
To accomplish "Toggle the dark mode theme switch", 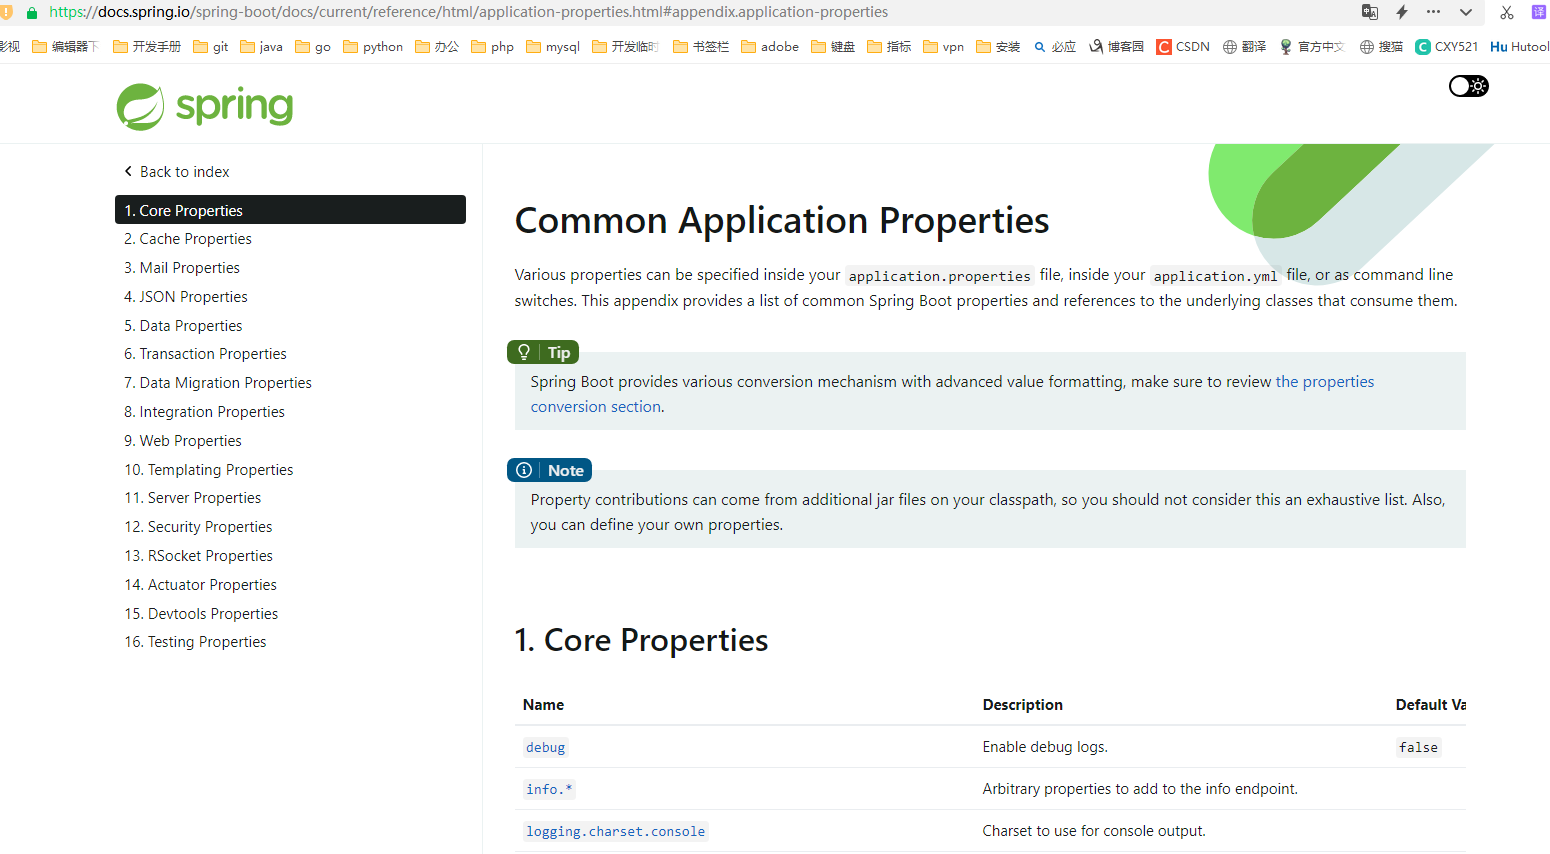I will (x=1468, y=86).
